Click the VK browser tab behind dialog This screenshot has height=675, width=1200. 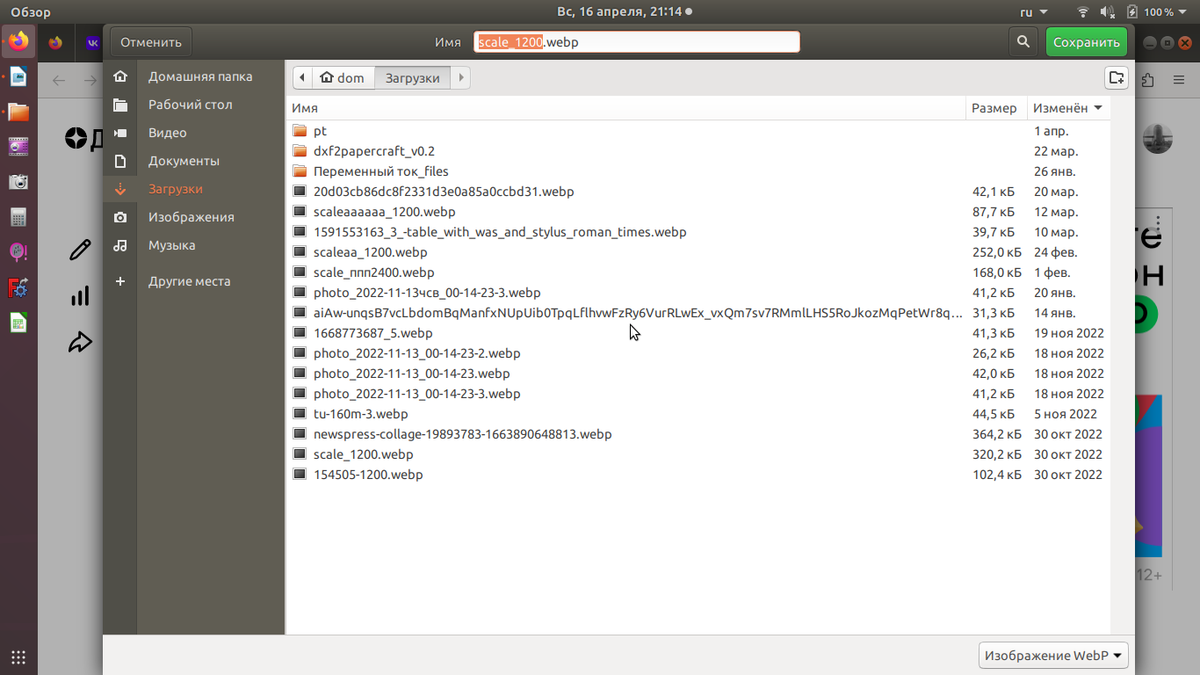pos(92,42)
